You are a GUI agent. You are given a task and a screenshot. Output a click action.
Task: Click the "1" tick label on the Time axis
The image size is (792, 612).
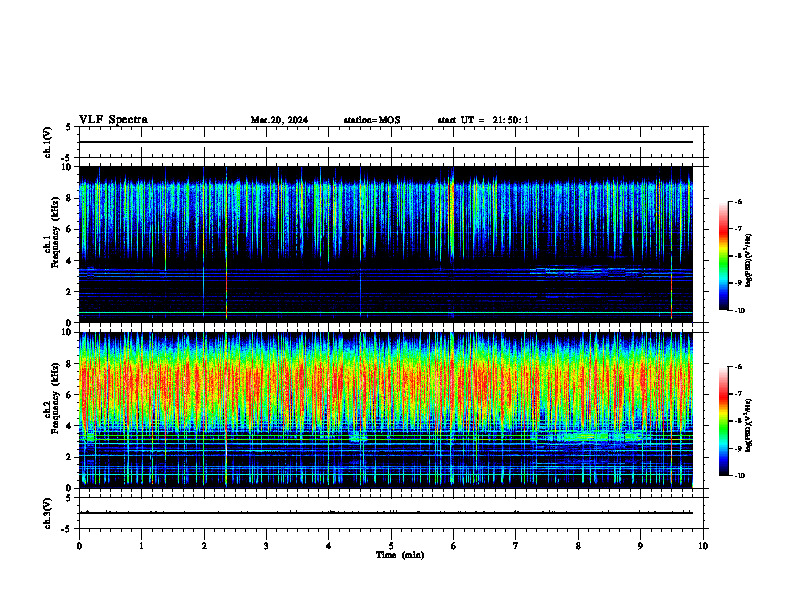[x=141, y=546]
